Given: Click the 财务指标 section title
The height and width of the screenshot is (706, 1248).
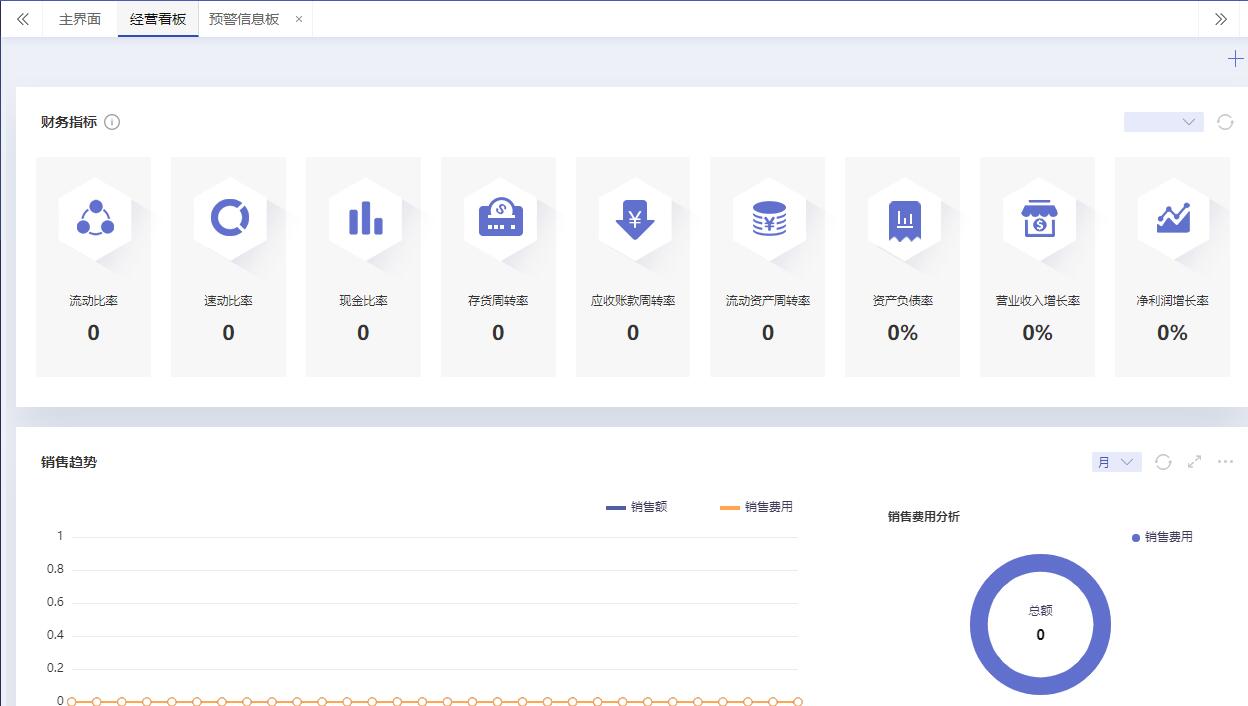Looking at the screenshot, I should (69, 122).
